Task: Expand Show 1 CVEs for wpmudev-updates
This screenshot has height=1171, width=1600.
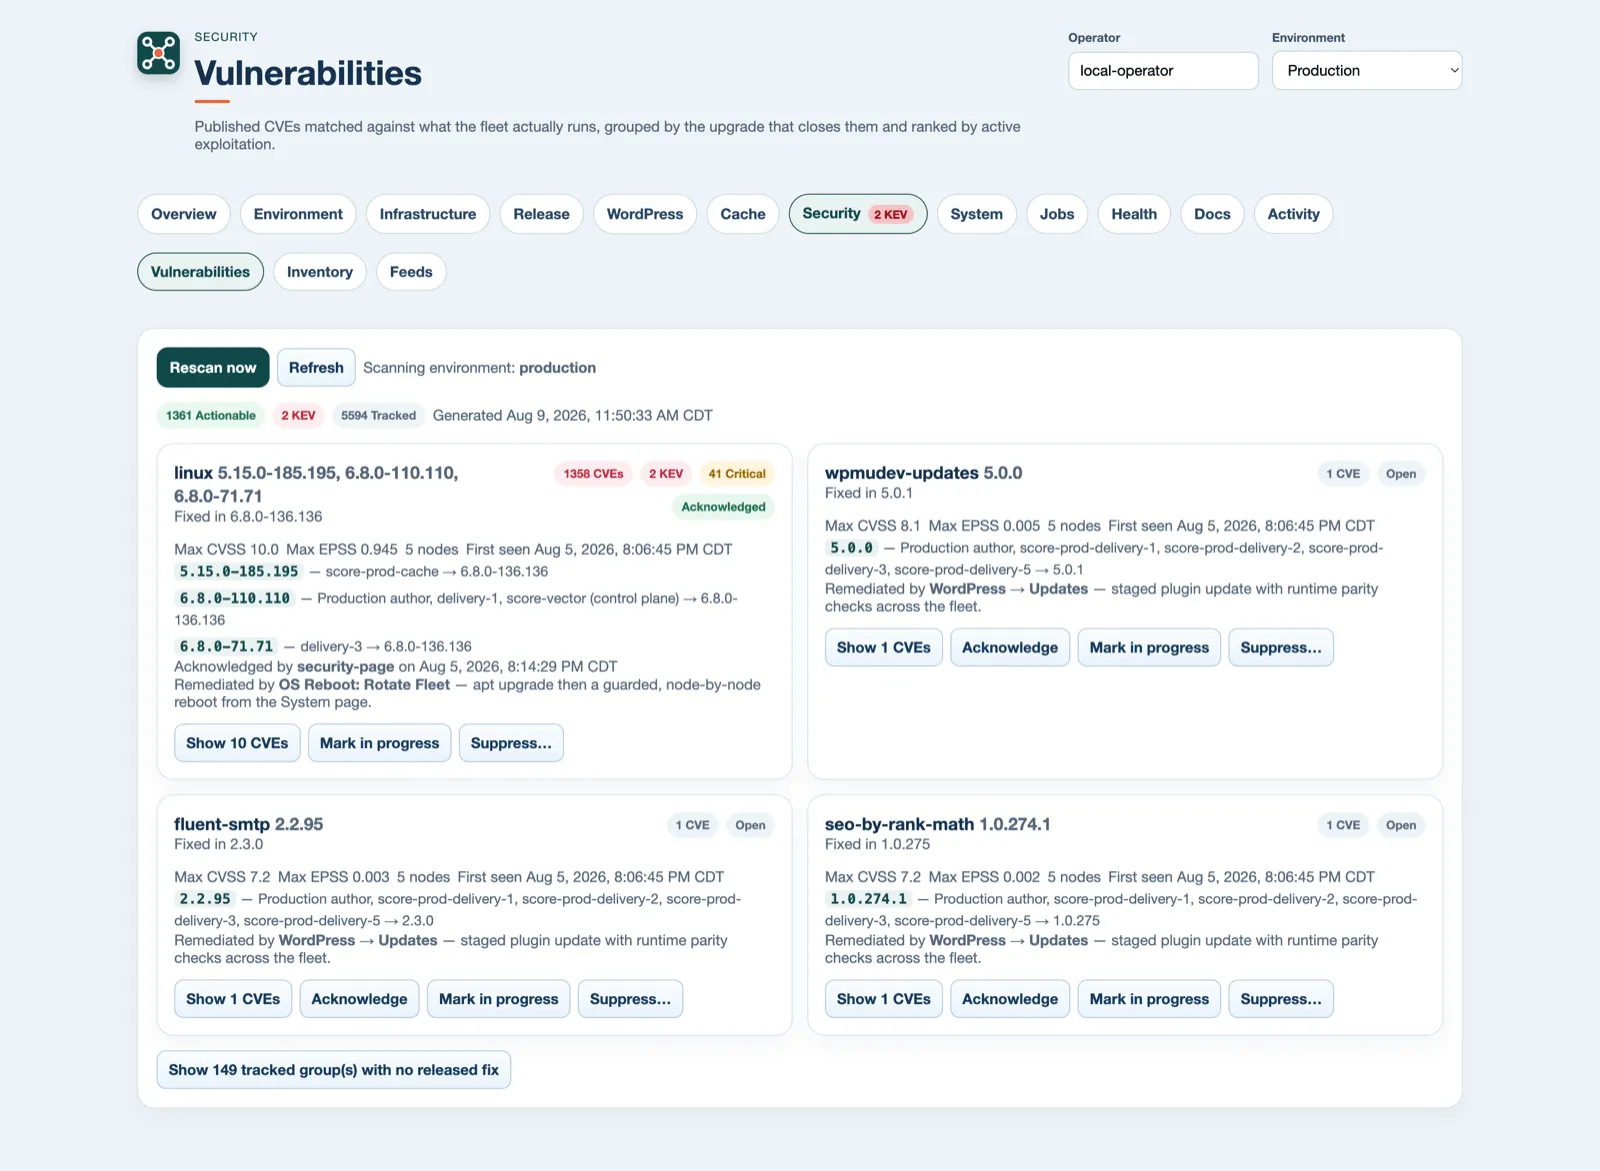Action: click(883, 648)
